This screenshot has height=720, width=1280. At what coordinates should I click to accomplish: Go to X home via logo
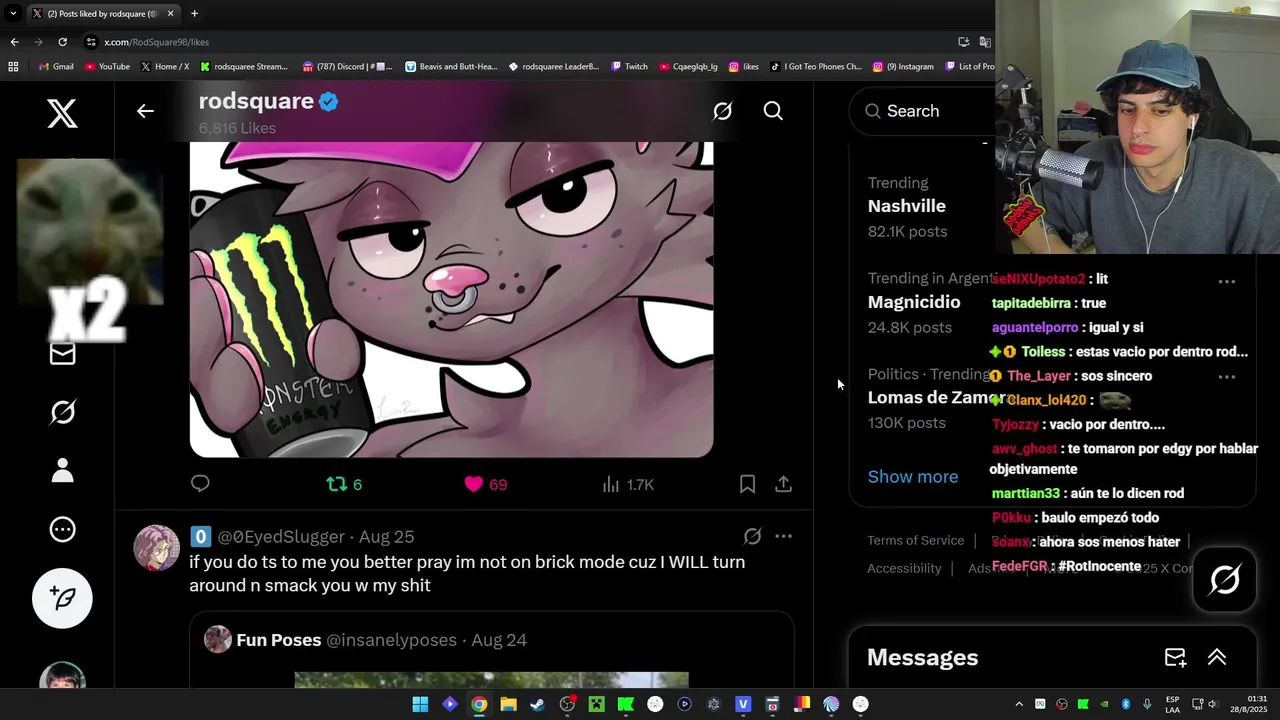point(62,113)
